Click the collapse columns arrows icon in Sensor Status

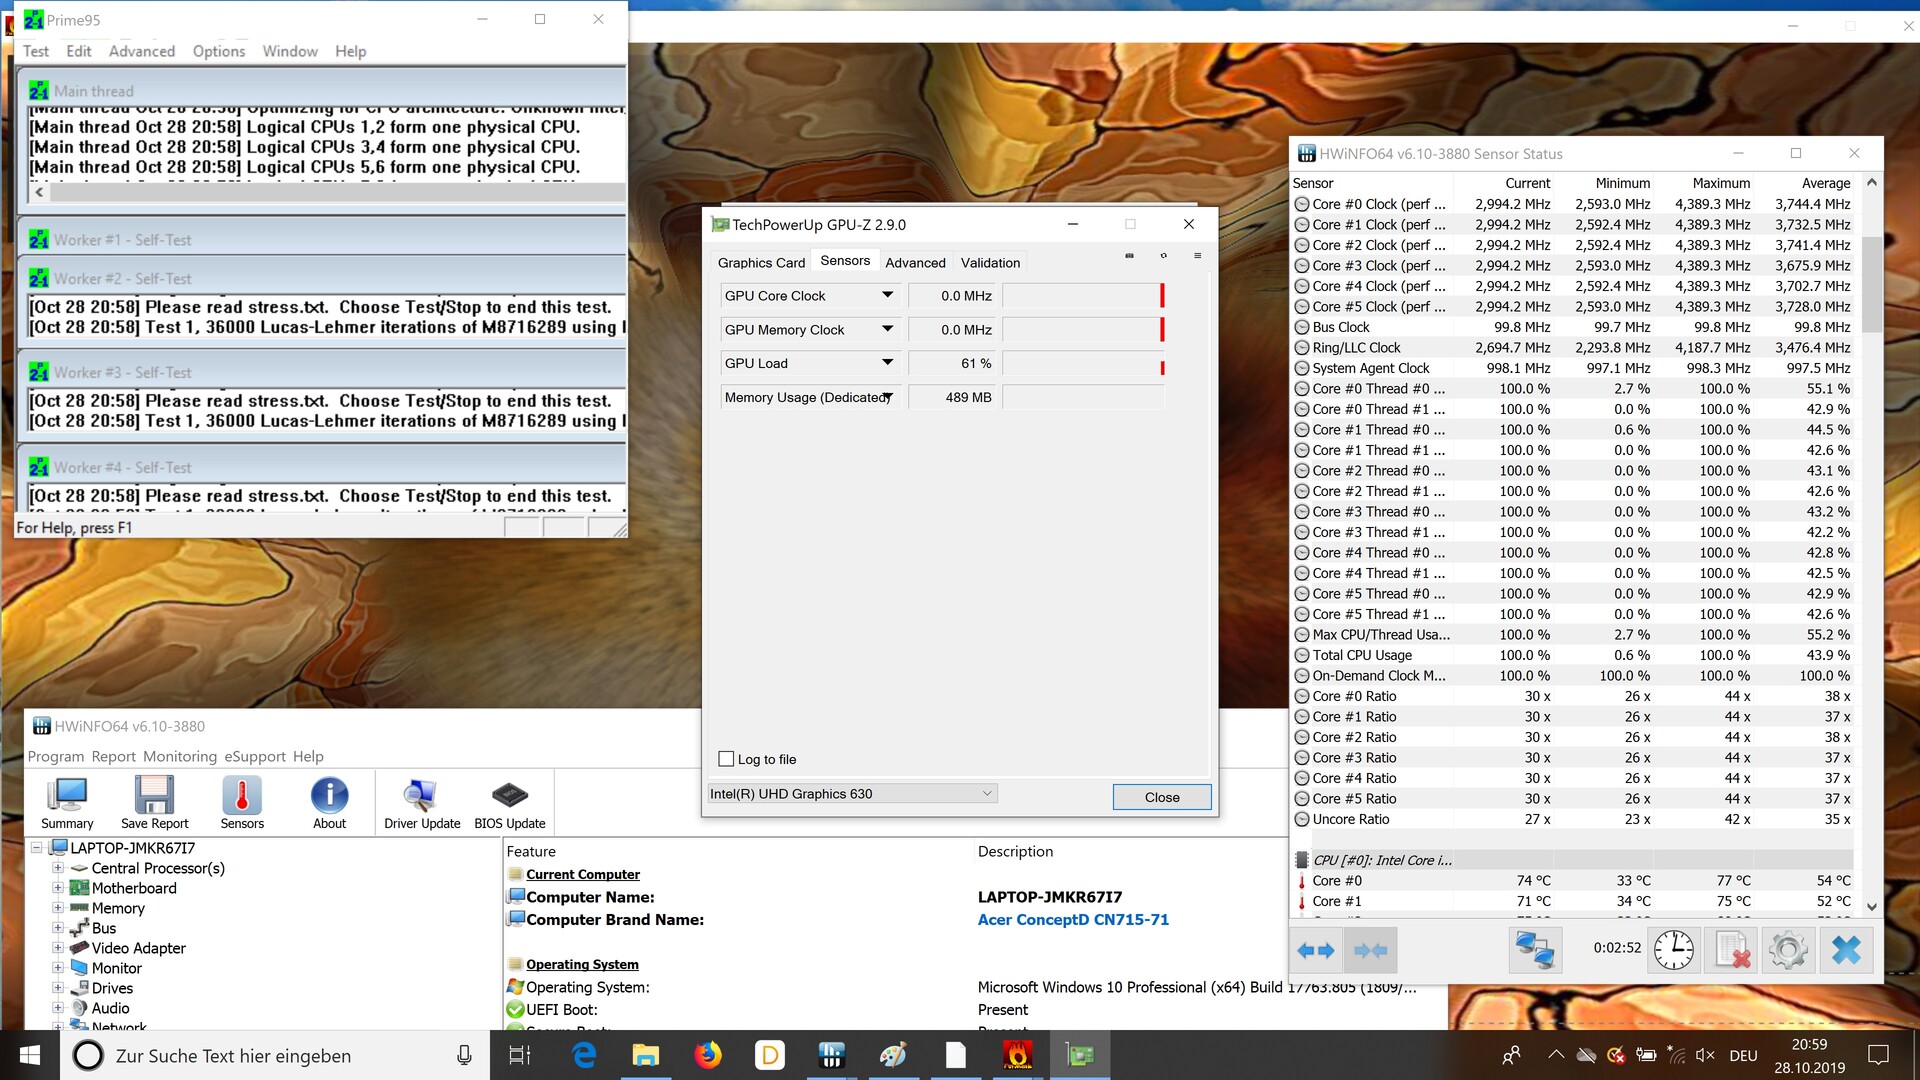(x=1370, y=950)
